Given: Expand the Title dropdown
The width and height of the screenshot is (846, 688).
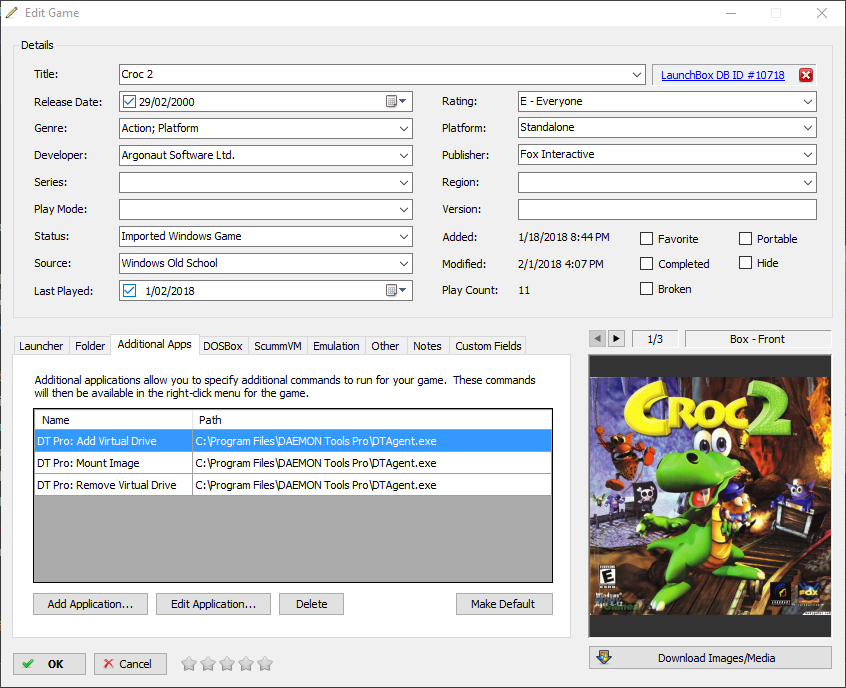Looking at the screenshot, I should pos(637,74).
